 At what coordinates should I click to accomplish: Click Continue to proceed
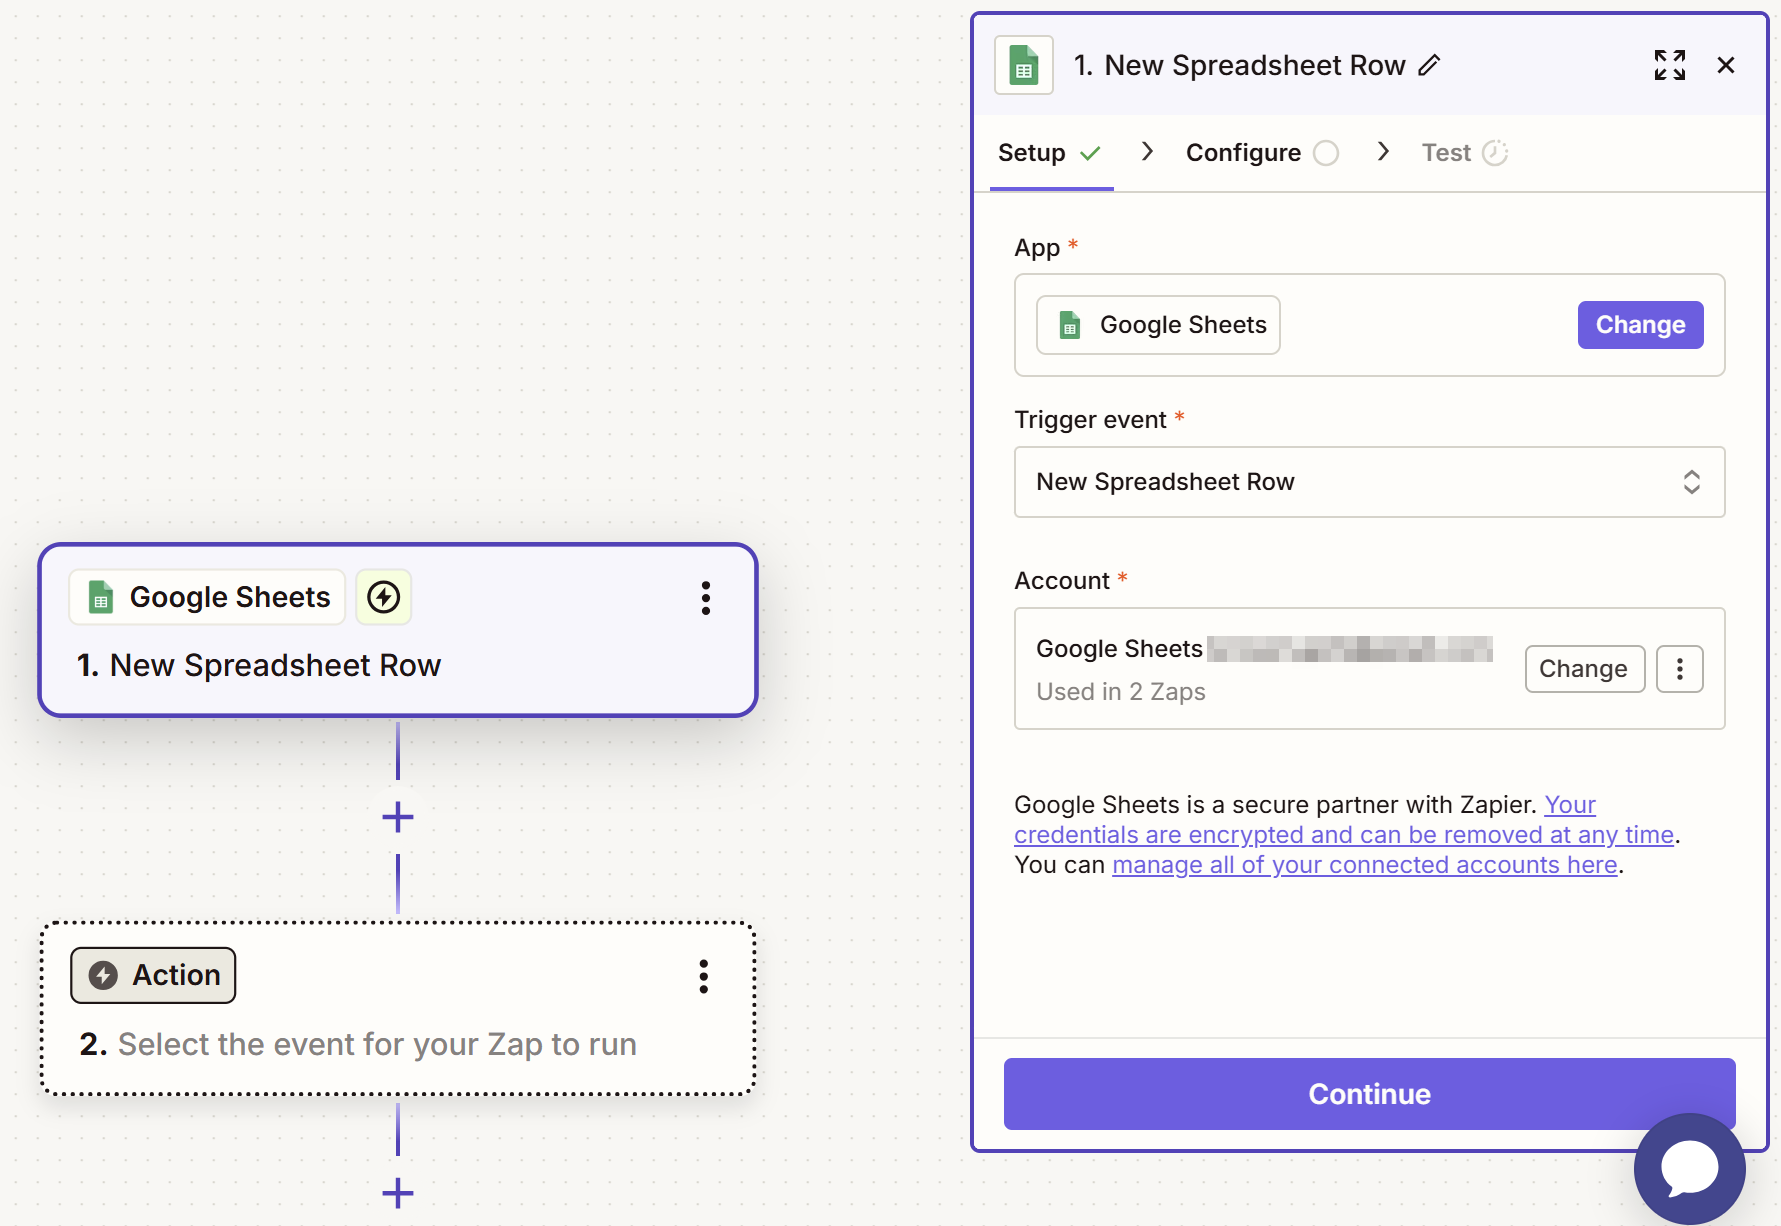click(1369, 1093)
